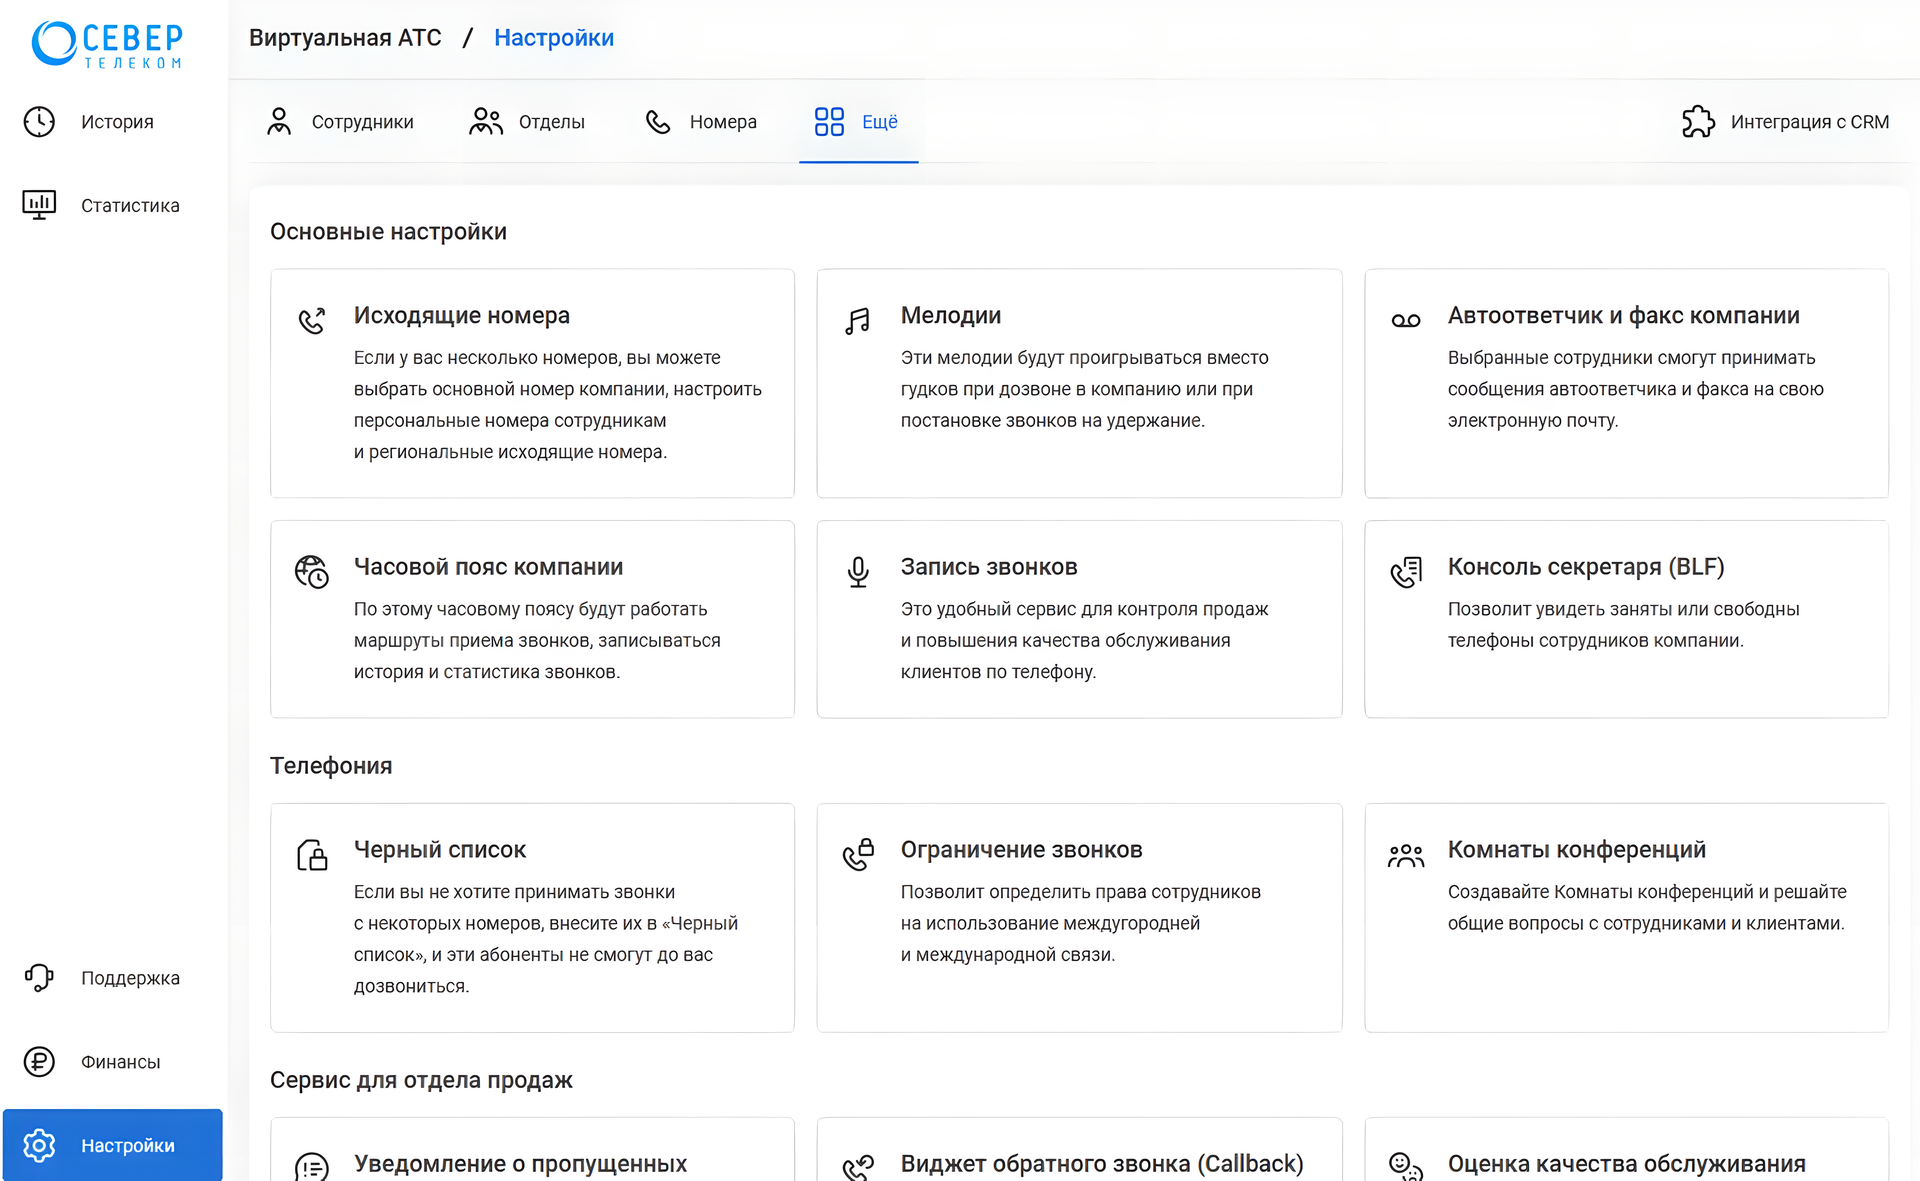This screenshot has height=1181, width=1920.
Task: Click the Исходящие номера outgoing call icon
Action: [x=312, y=321]
